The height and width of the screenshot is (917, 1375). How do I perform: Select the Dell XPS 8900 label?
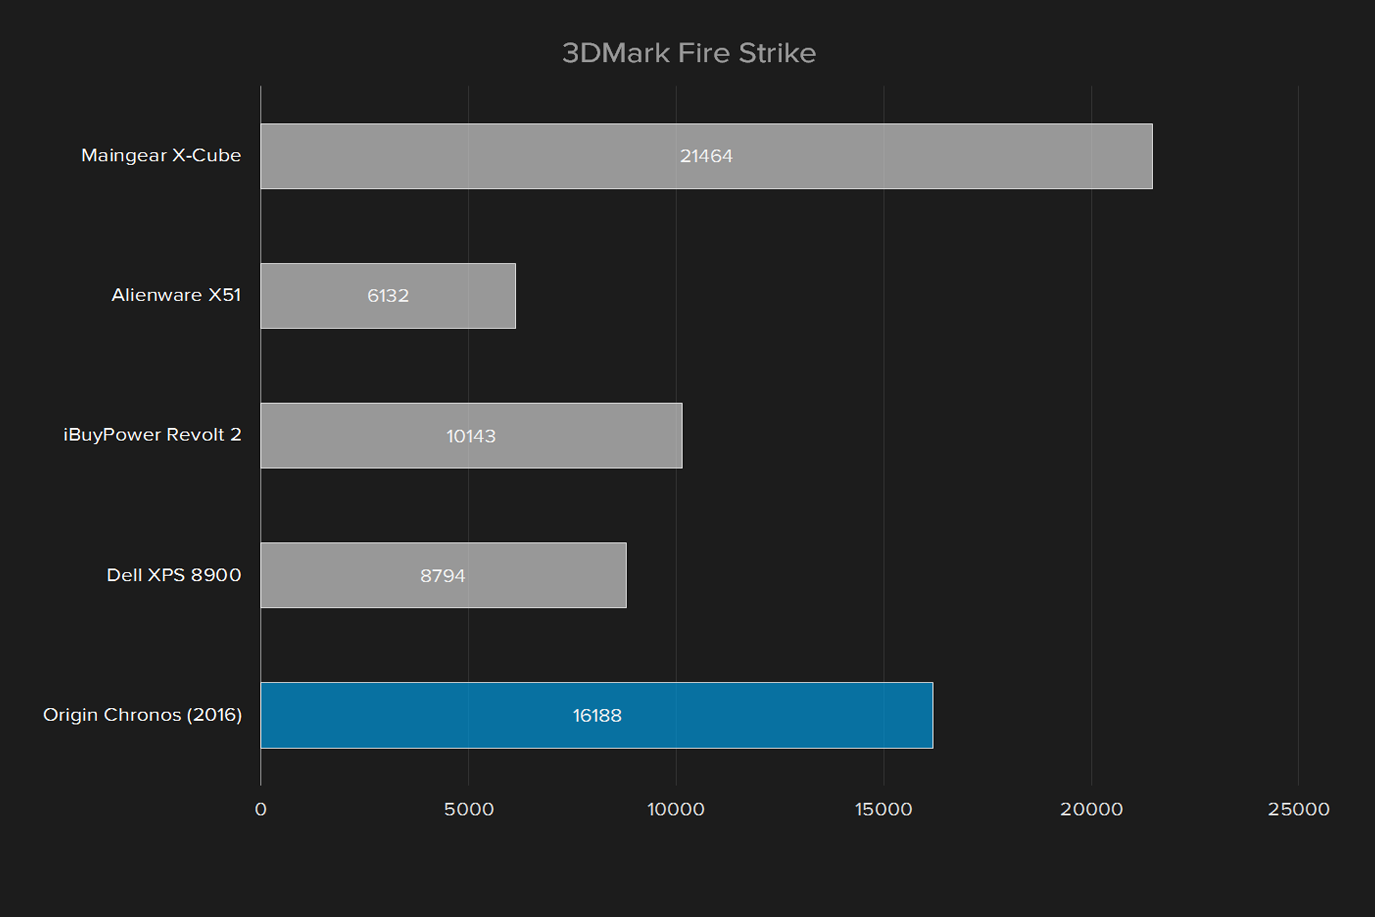point(174,575)
